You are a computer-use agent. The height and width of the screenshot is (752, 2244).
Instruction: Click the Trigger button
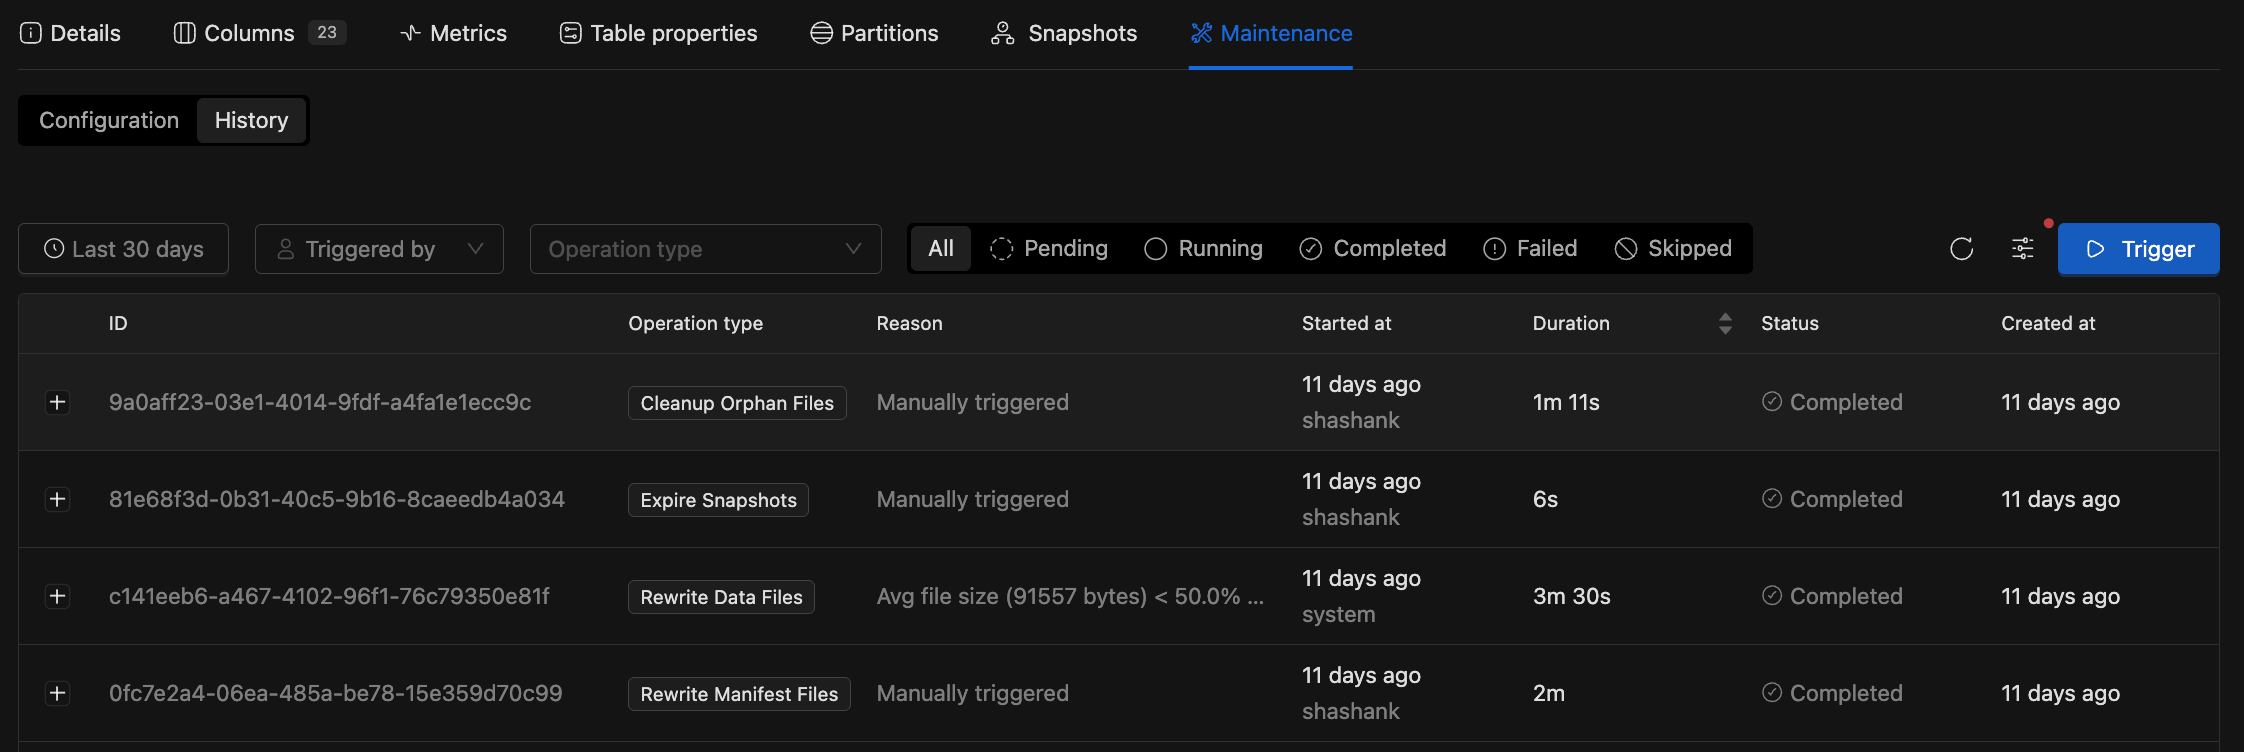tap(2139, 249)
